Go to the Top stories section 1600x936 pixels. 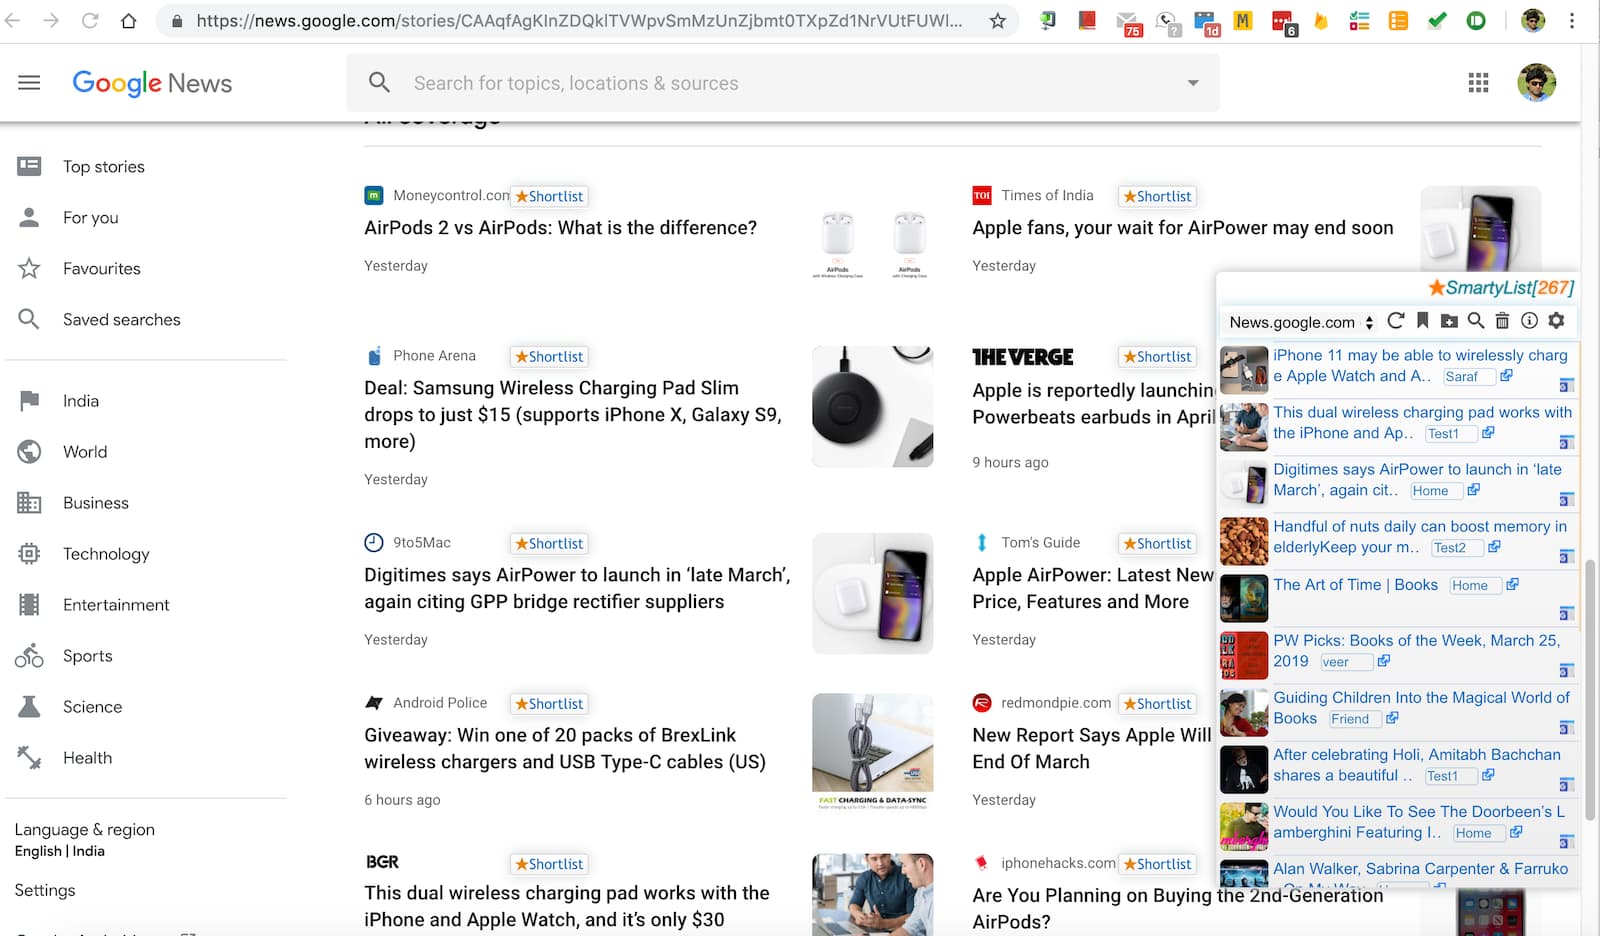tap(103, 167)
